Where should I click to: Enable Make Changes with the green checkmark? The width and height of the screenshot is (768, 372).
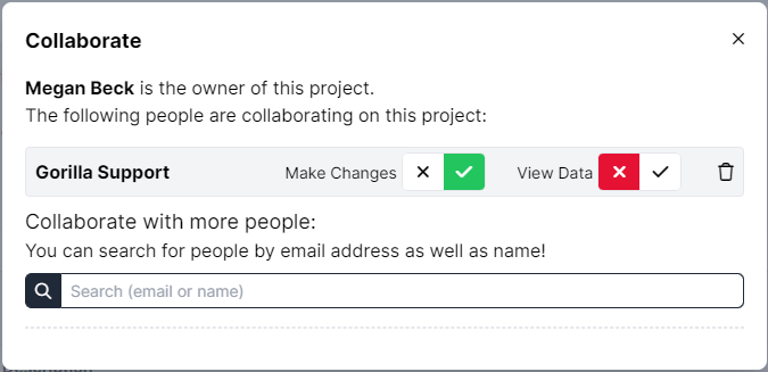[x=464, y=172]
